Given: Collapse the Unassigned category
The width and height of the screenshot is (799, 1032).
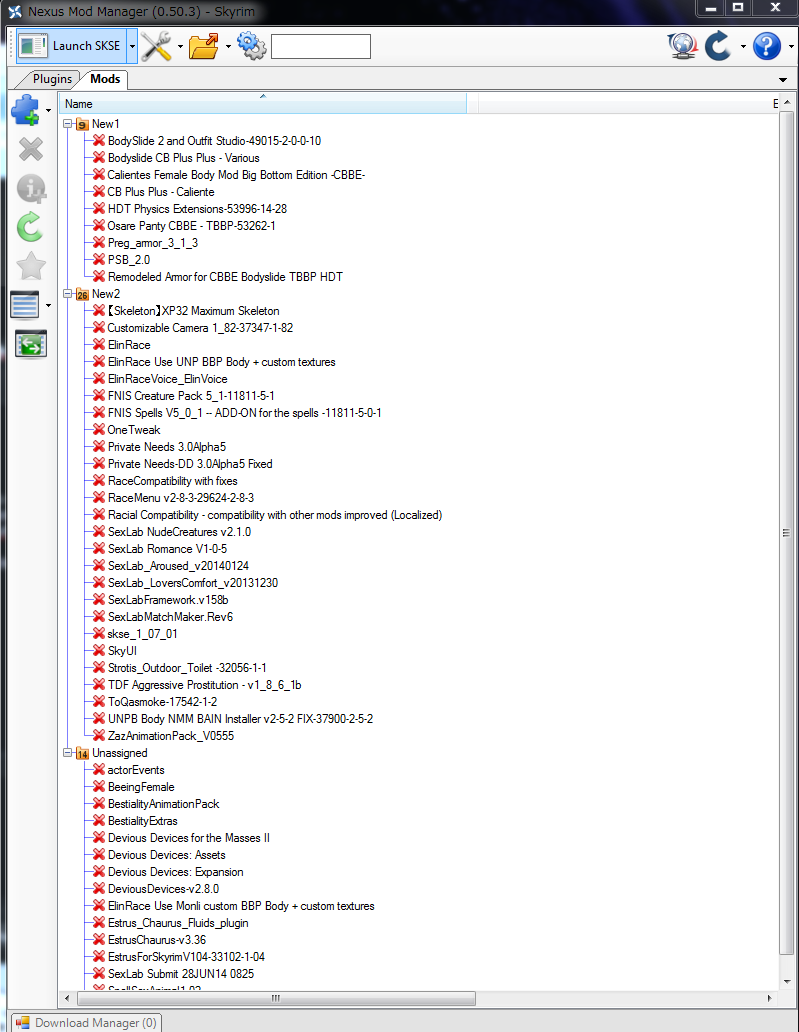Looking at the screenshot, I should [67, 752].
